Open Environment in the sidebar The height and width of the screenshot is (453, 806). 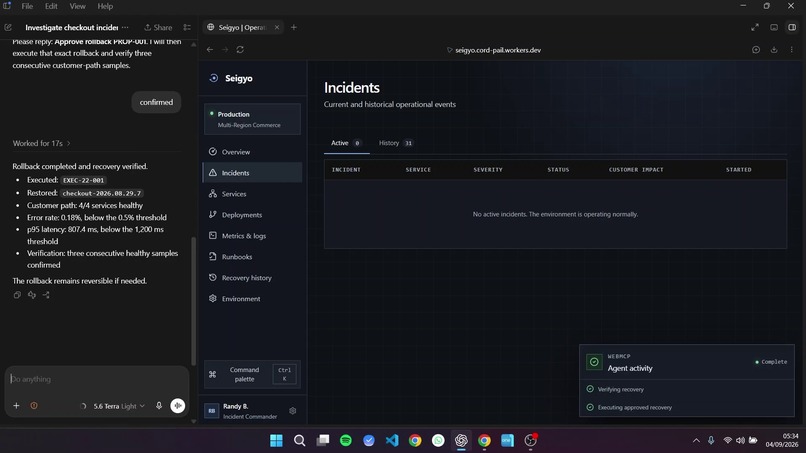(252, 299)
